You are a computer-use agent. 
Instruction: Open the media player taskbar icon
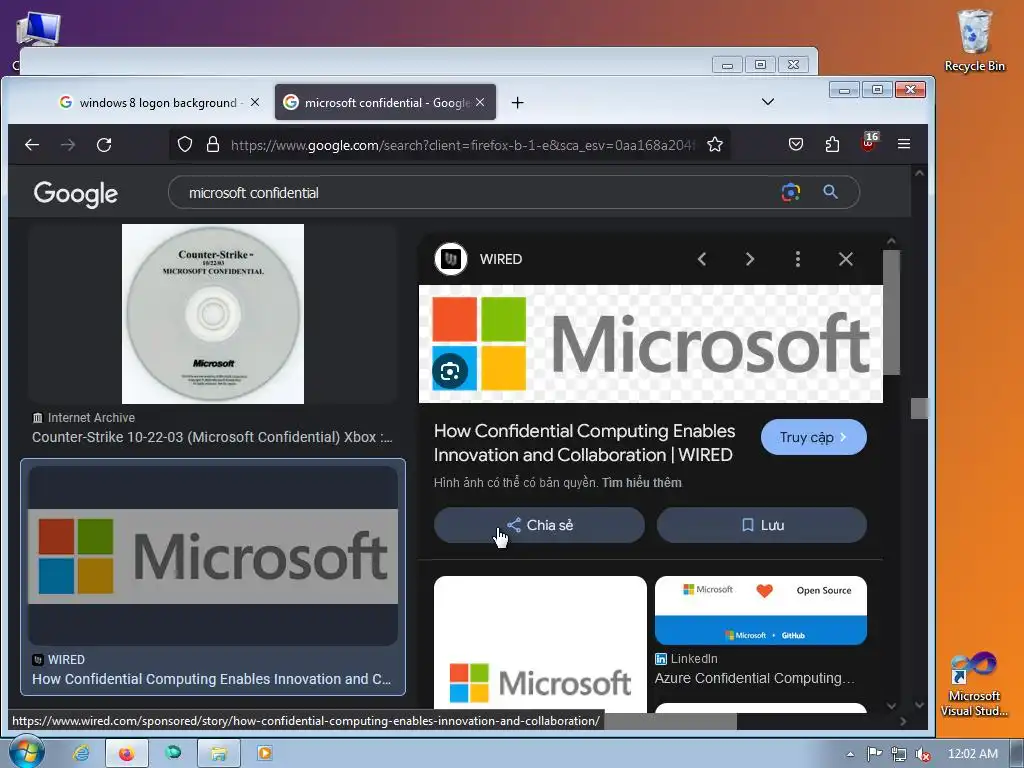pyautogui.click(x=264, y=753)
